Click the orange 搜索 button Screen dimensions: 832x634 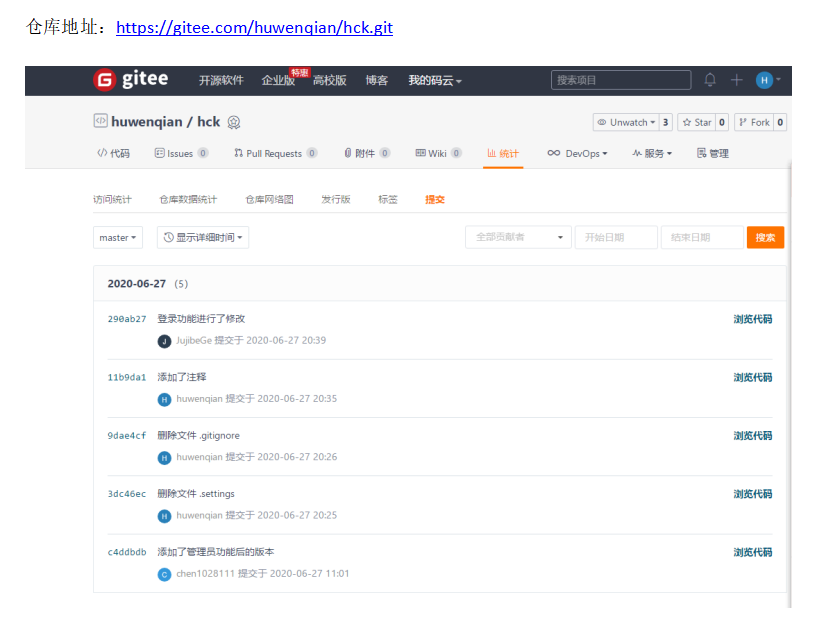pos(765,238)
